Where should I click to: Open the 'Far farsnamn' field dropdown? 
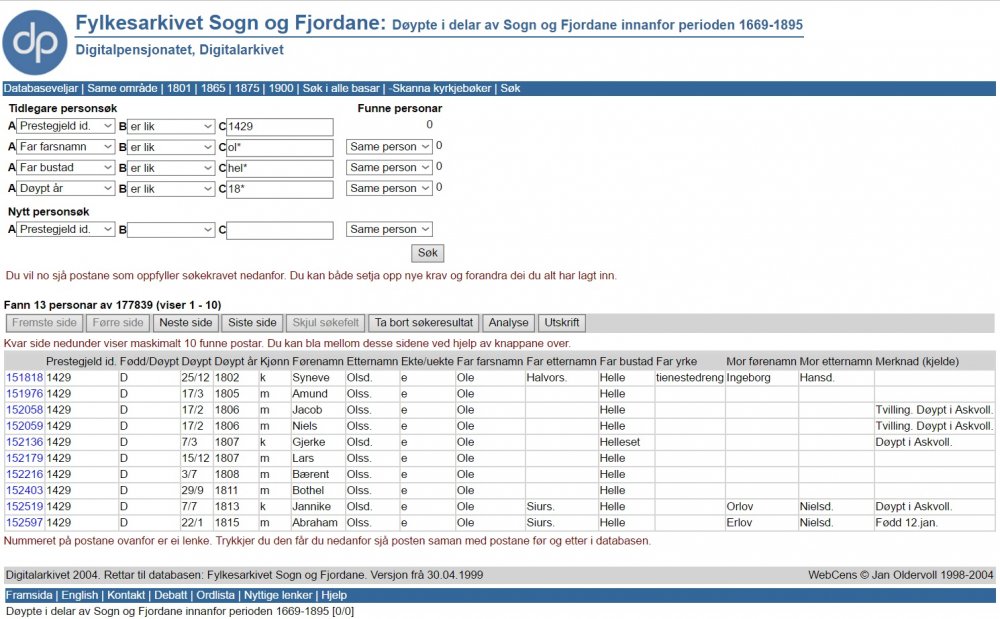[66, 147]
